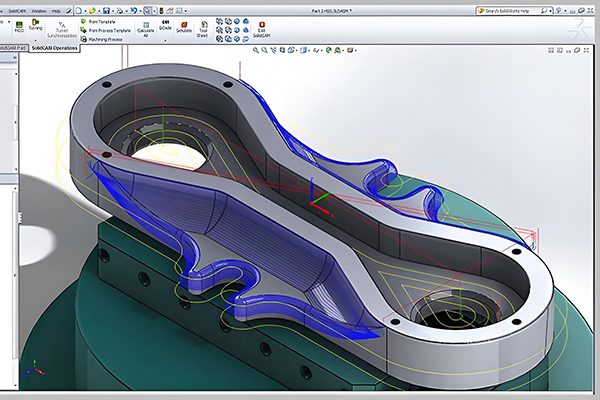This screenshot has height=400, width=600.
Task: Click the Rebuild traffic light icon
Action: [x=161, y=11]
